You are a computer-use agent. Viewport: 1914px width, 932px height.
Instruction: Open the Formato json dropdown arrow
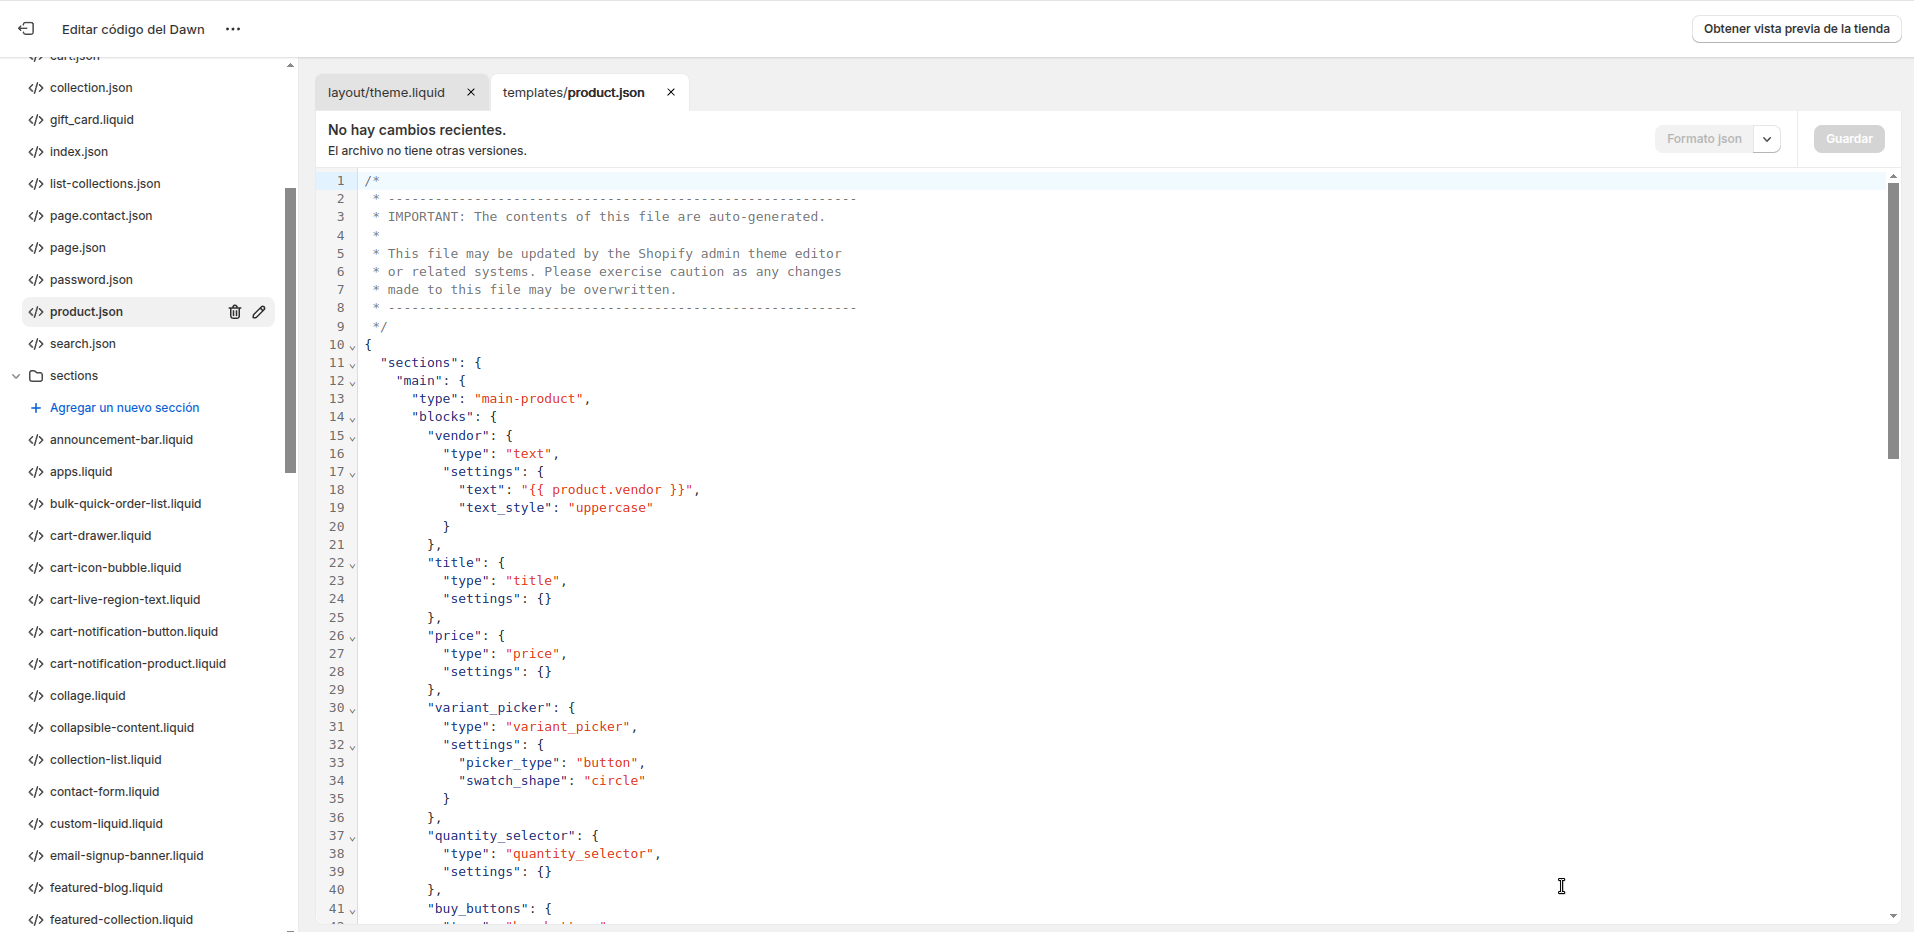(1767, 139)
